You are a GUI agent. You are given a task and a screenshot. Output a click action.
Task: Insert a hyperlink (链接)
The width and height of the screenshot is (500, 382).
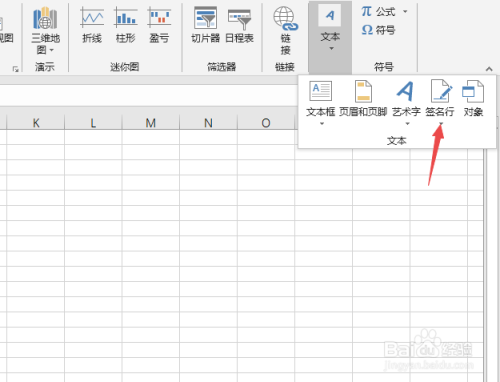[x=285, y=31]
